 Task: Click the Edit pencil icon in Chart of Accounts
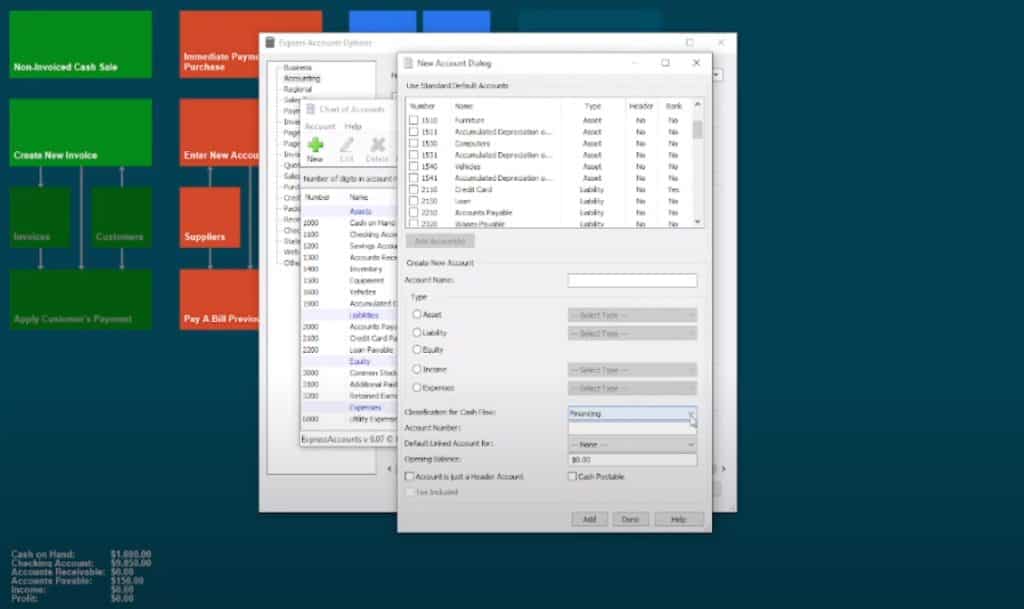tap(346, 146)
